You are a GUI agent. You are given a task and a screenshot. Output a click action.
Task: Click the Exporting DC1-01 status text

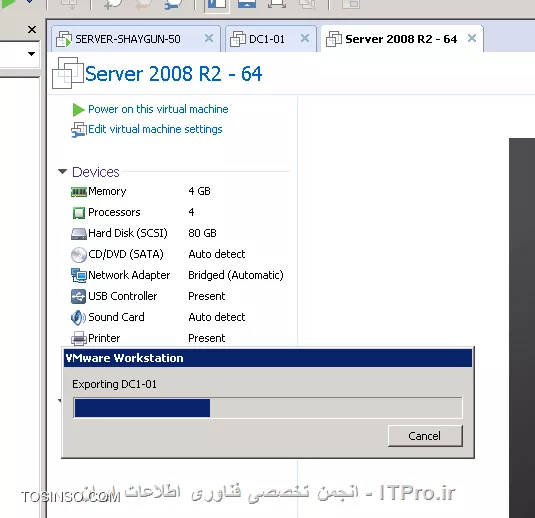pos(114,385)
